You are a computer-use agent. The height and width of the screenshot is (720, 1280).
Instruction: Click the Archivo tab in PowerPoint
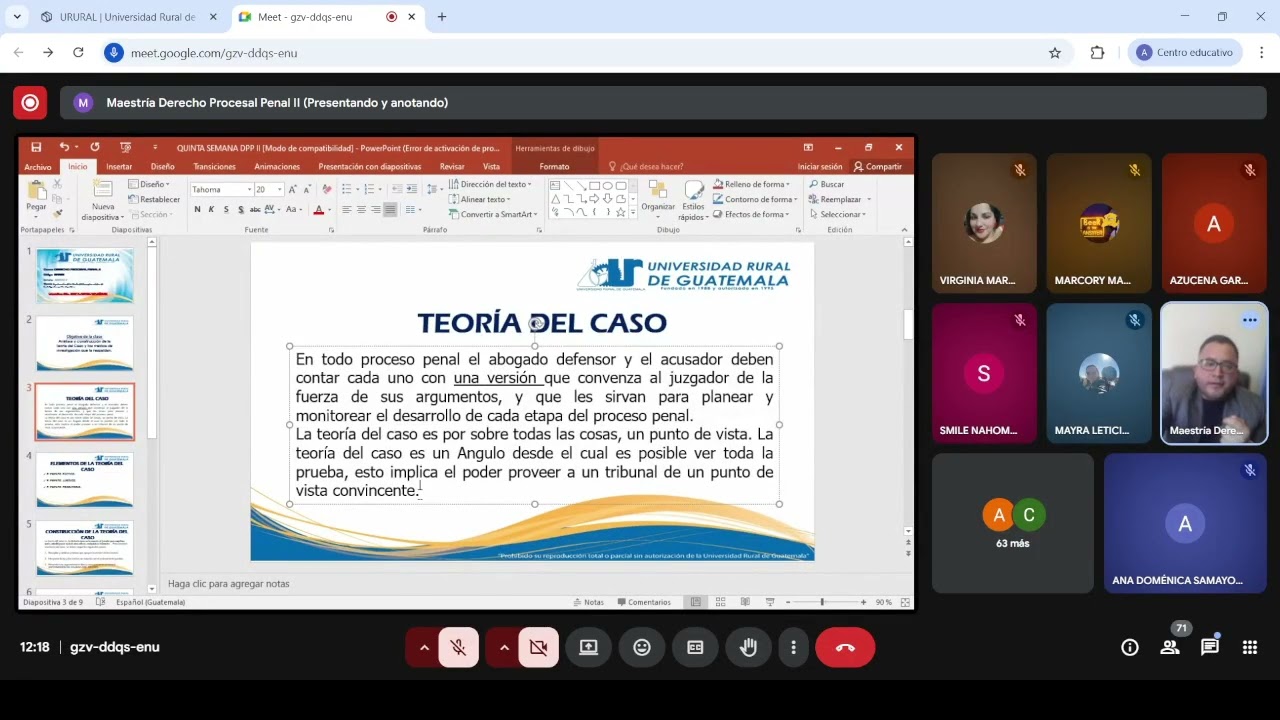tap(38, 167)
